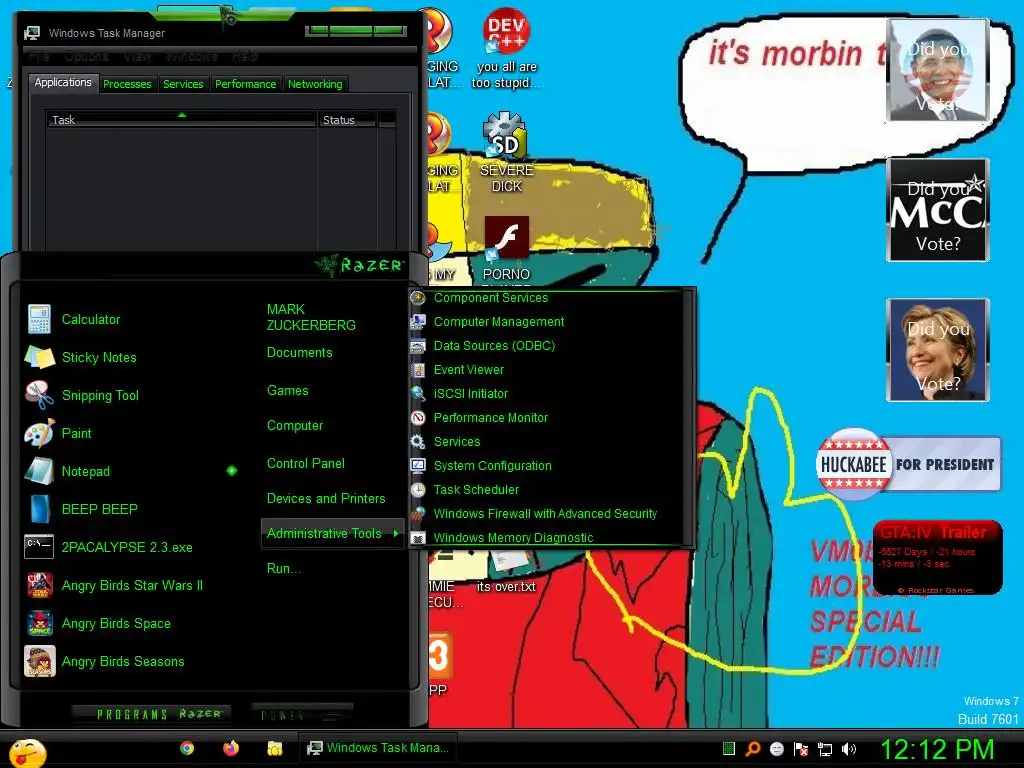Open BEEP BEEP program
Viewport: 1024px width, 768px height.
pyautogui.click(x=82, y=509)
